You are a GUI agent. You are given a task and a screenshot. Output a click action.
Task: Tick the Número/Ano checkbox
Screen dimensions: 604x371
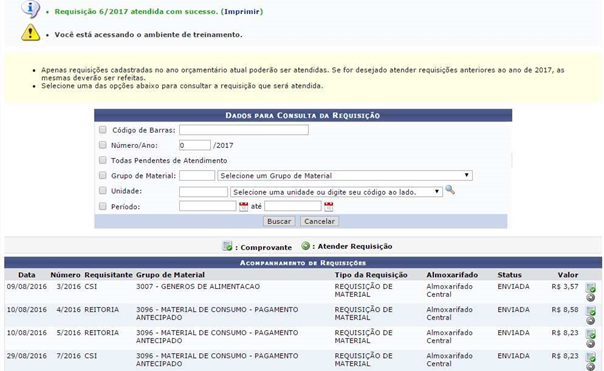point(102,145)
